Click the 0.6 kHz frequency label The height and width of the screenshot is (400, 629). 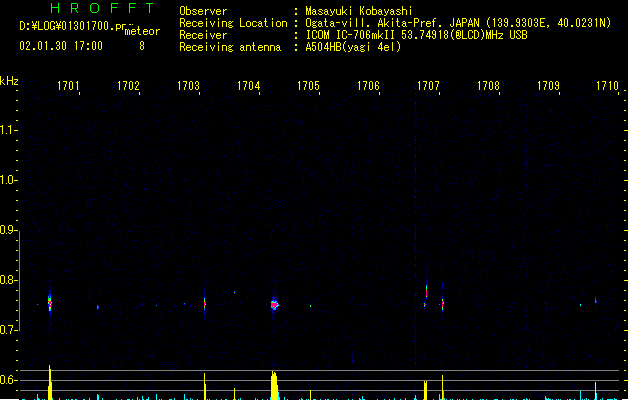tap(8, 380)
